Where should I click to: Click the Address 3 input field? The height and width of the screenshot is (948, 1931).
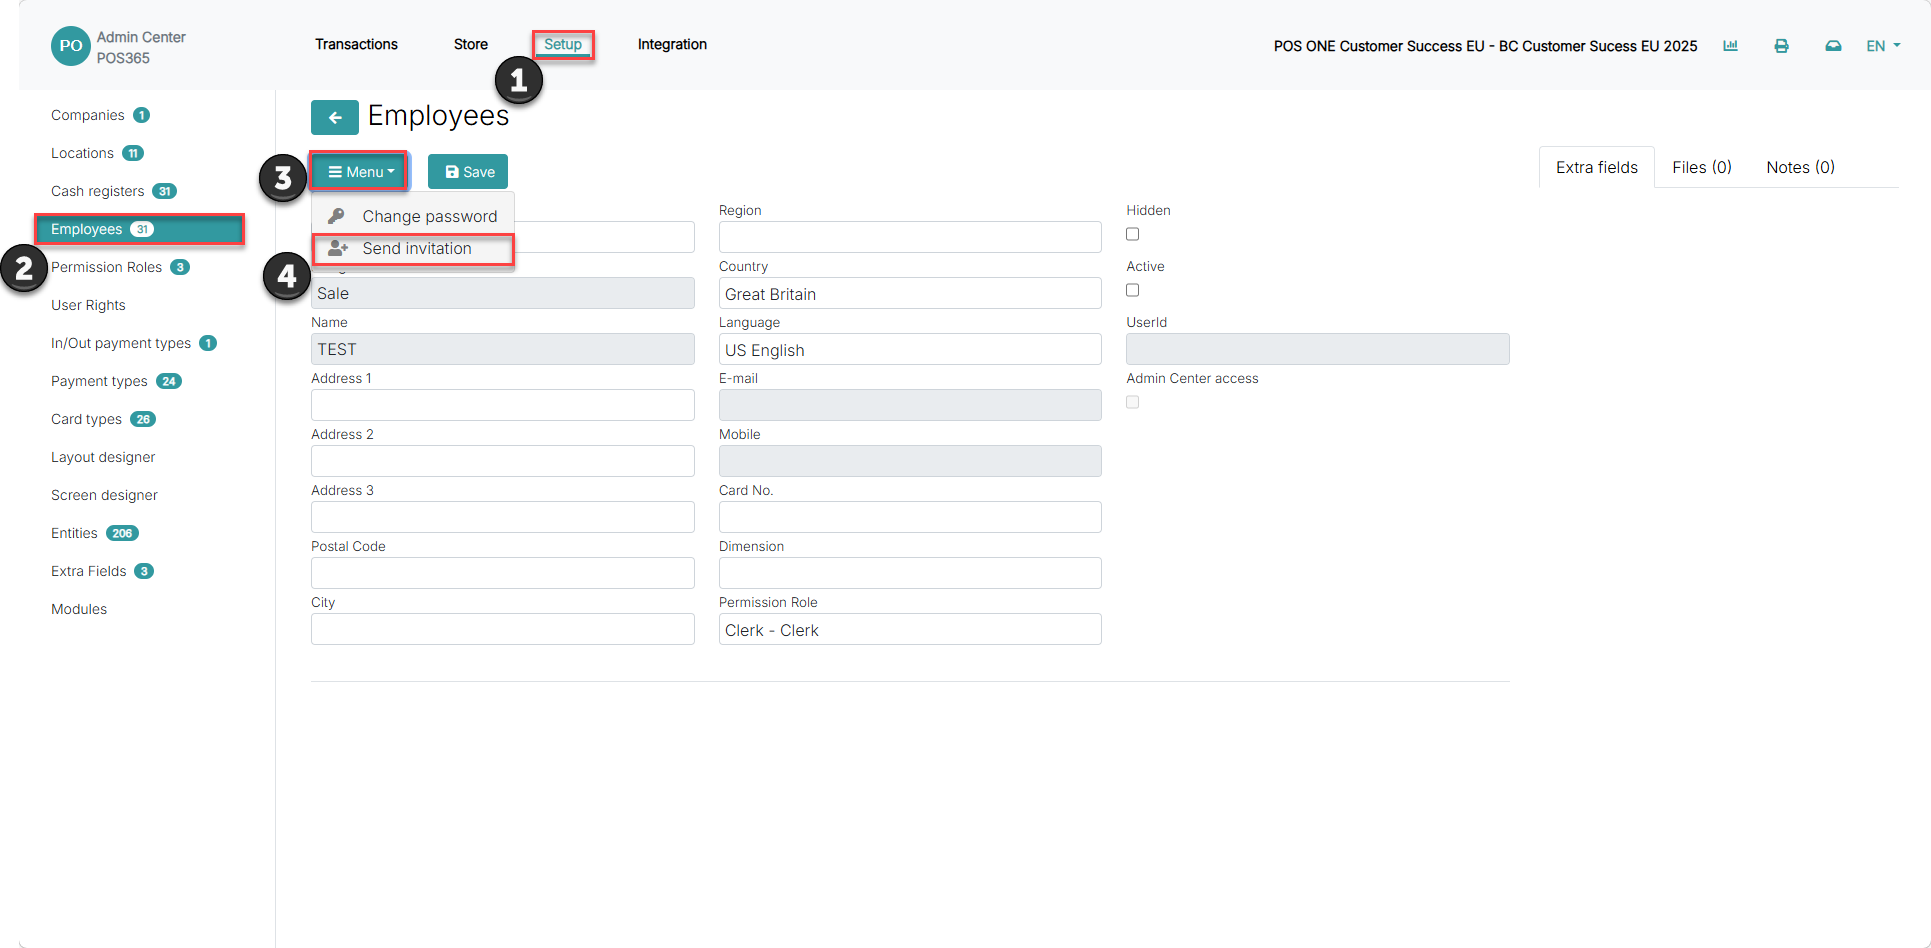(503, 517)
